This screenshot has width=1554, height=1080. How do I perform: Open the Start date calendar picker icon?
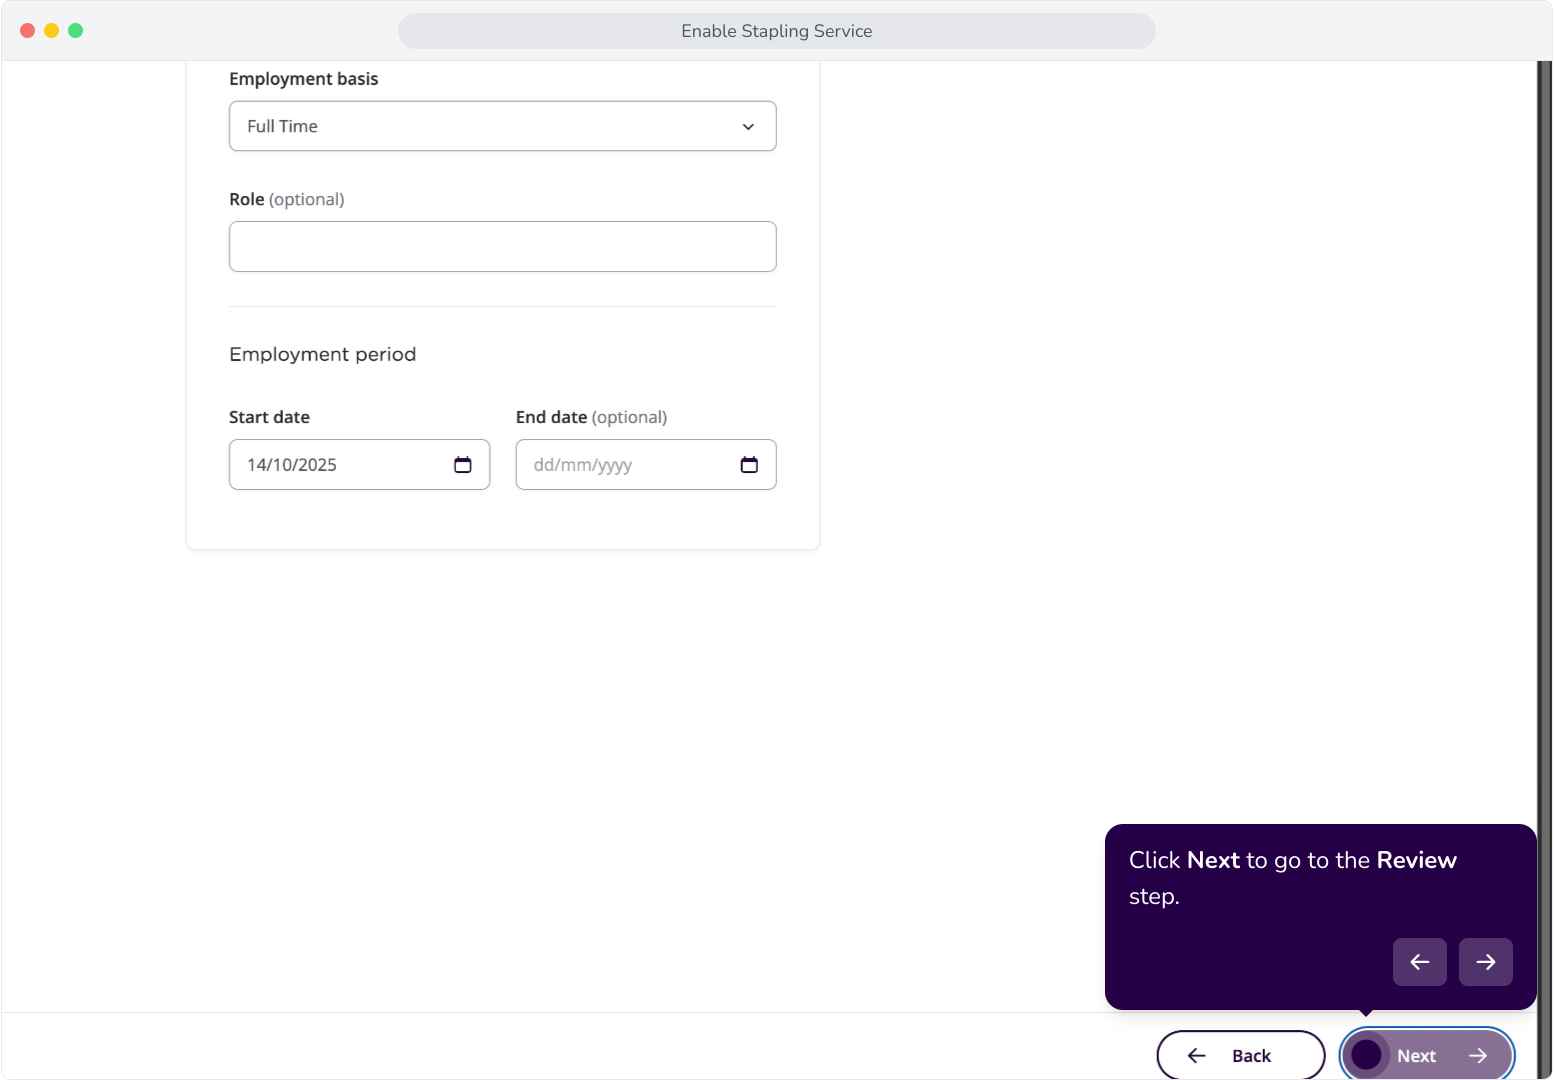[x=462, y=465]
